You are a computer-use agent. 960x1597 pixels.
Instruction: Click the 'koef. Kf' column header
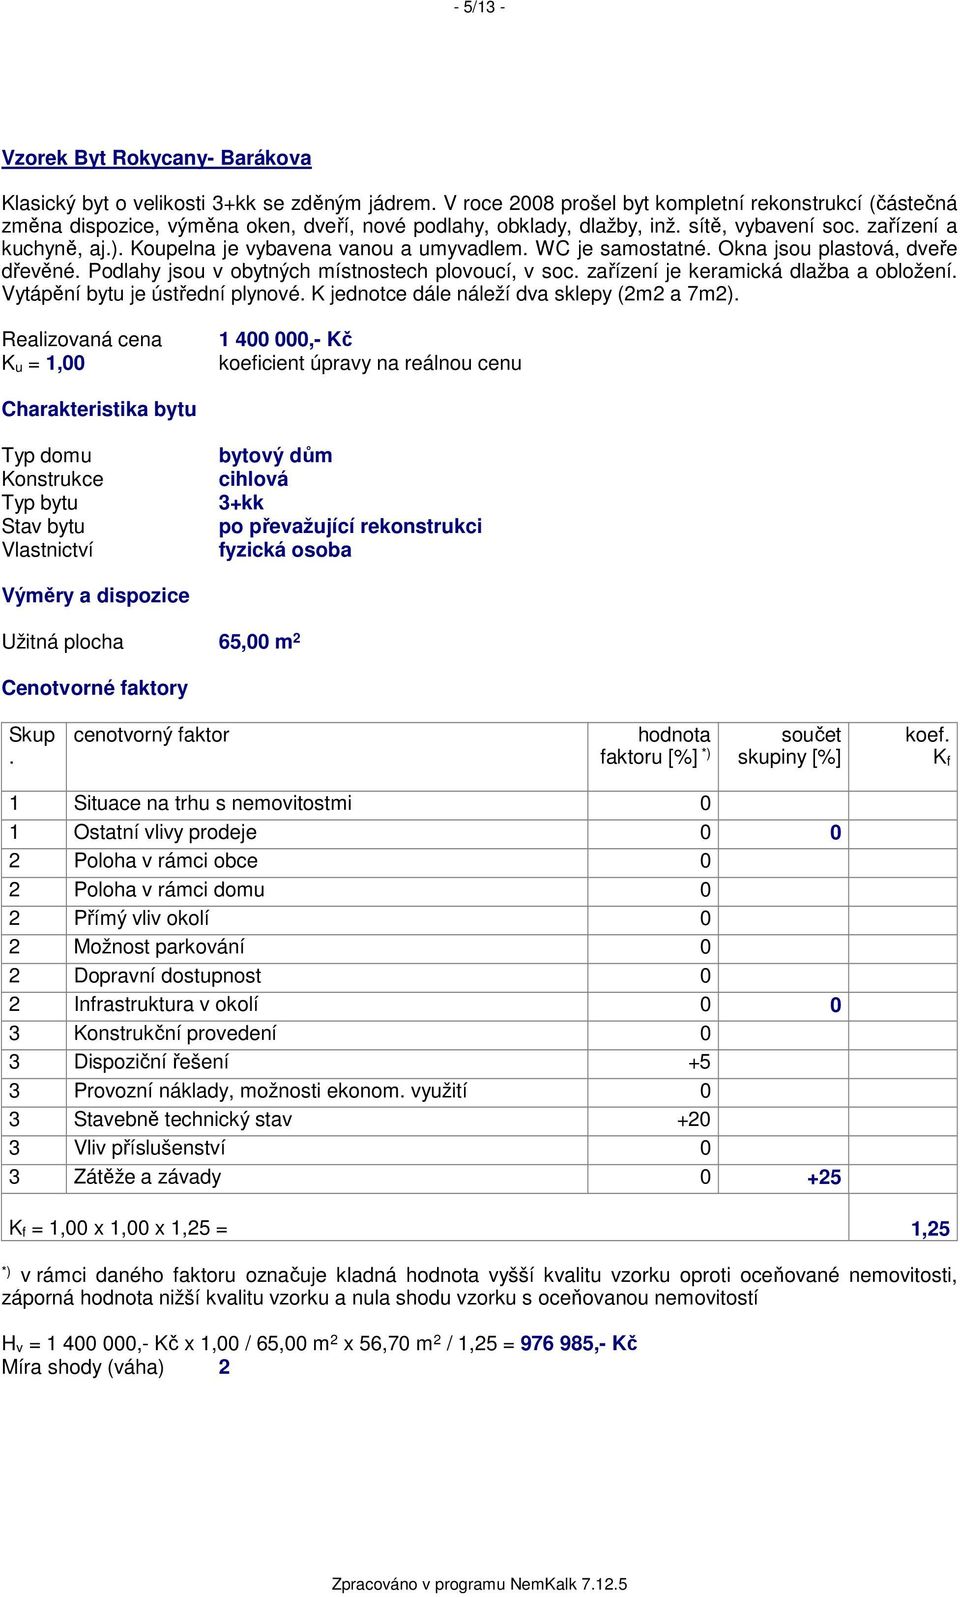(x=927, y=746)
